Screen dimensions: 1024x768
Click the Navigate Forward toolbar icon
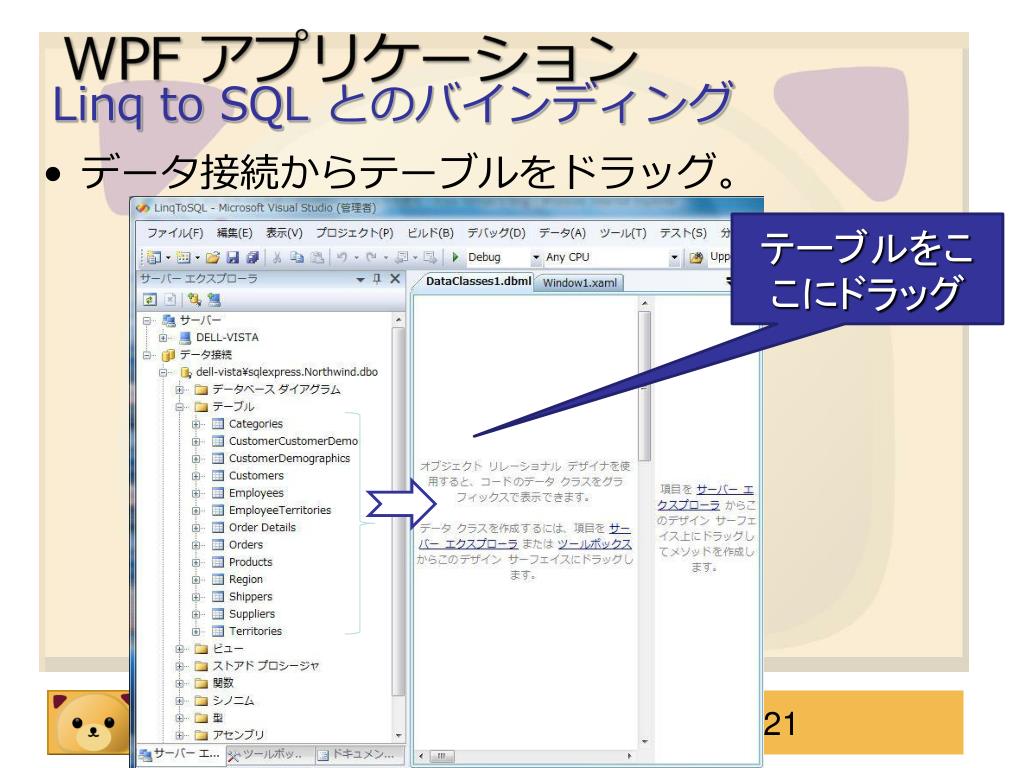tap(430, 257)
